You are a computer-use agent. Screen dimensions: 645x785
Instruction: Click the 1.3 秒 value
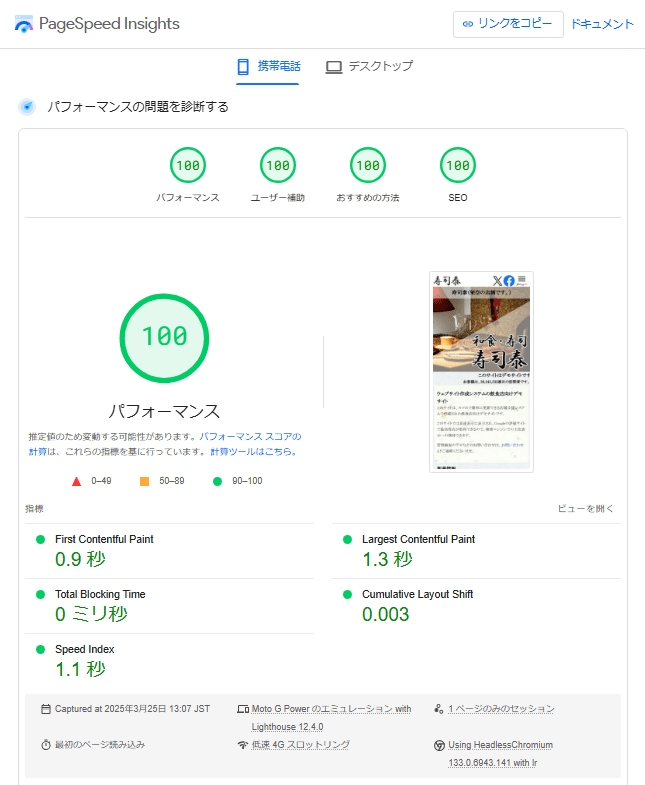pos(387,559)
